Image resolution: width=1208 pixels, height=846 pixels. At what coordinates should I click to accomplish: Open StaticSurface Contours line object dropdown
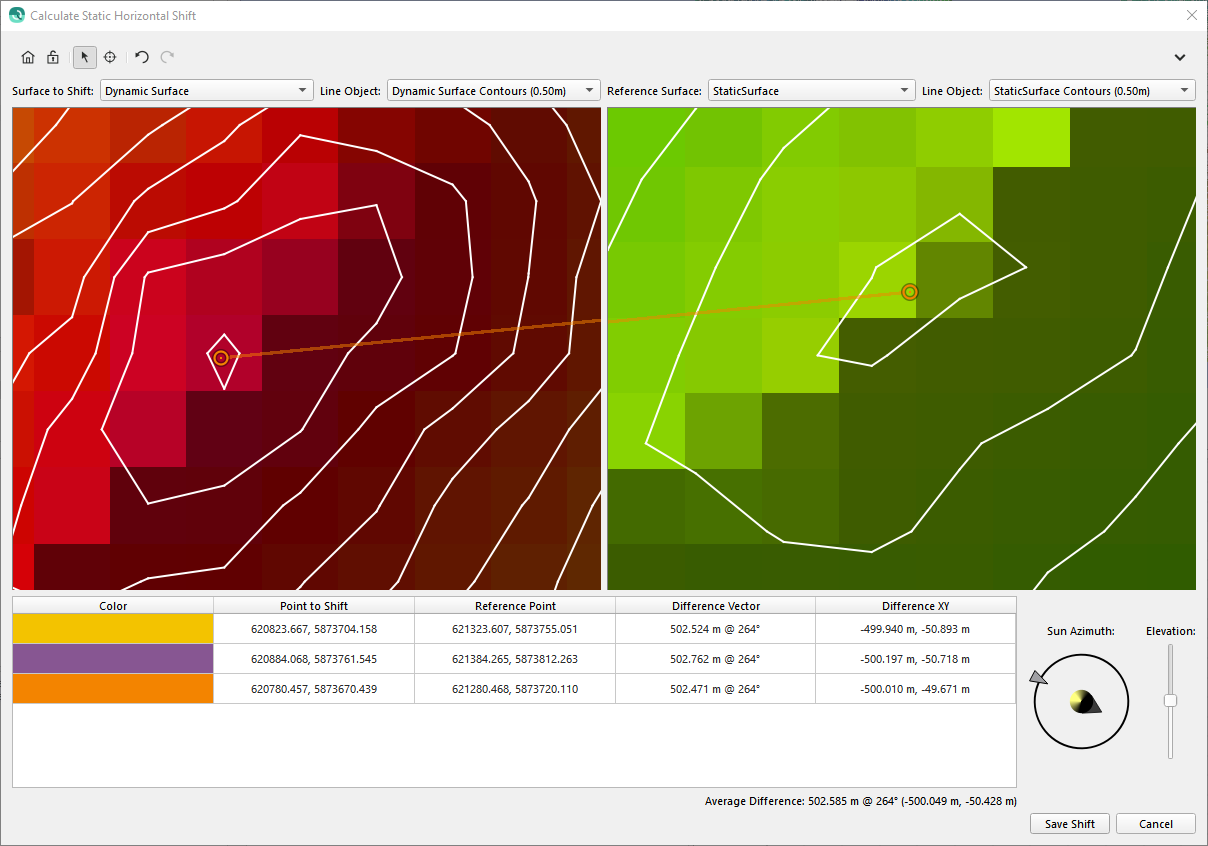tap(1092, 91)
